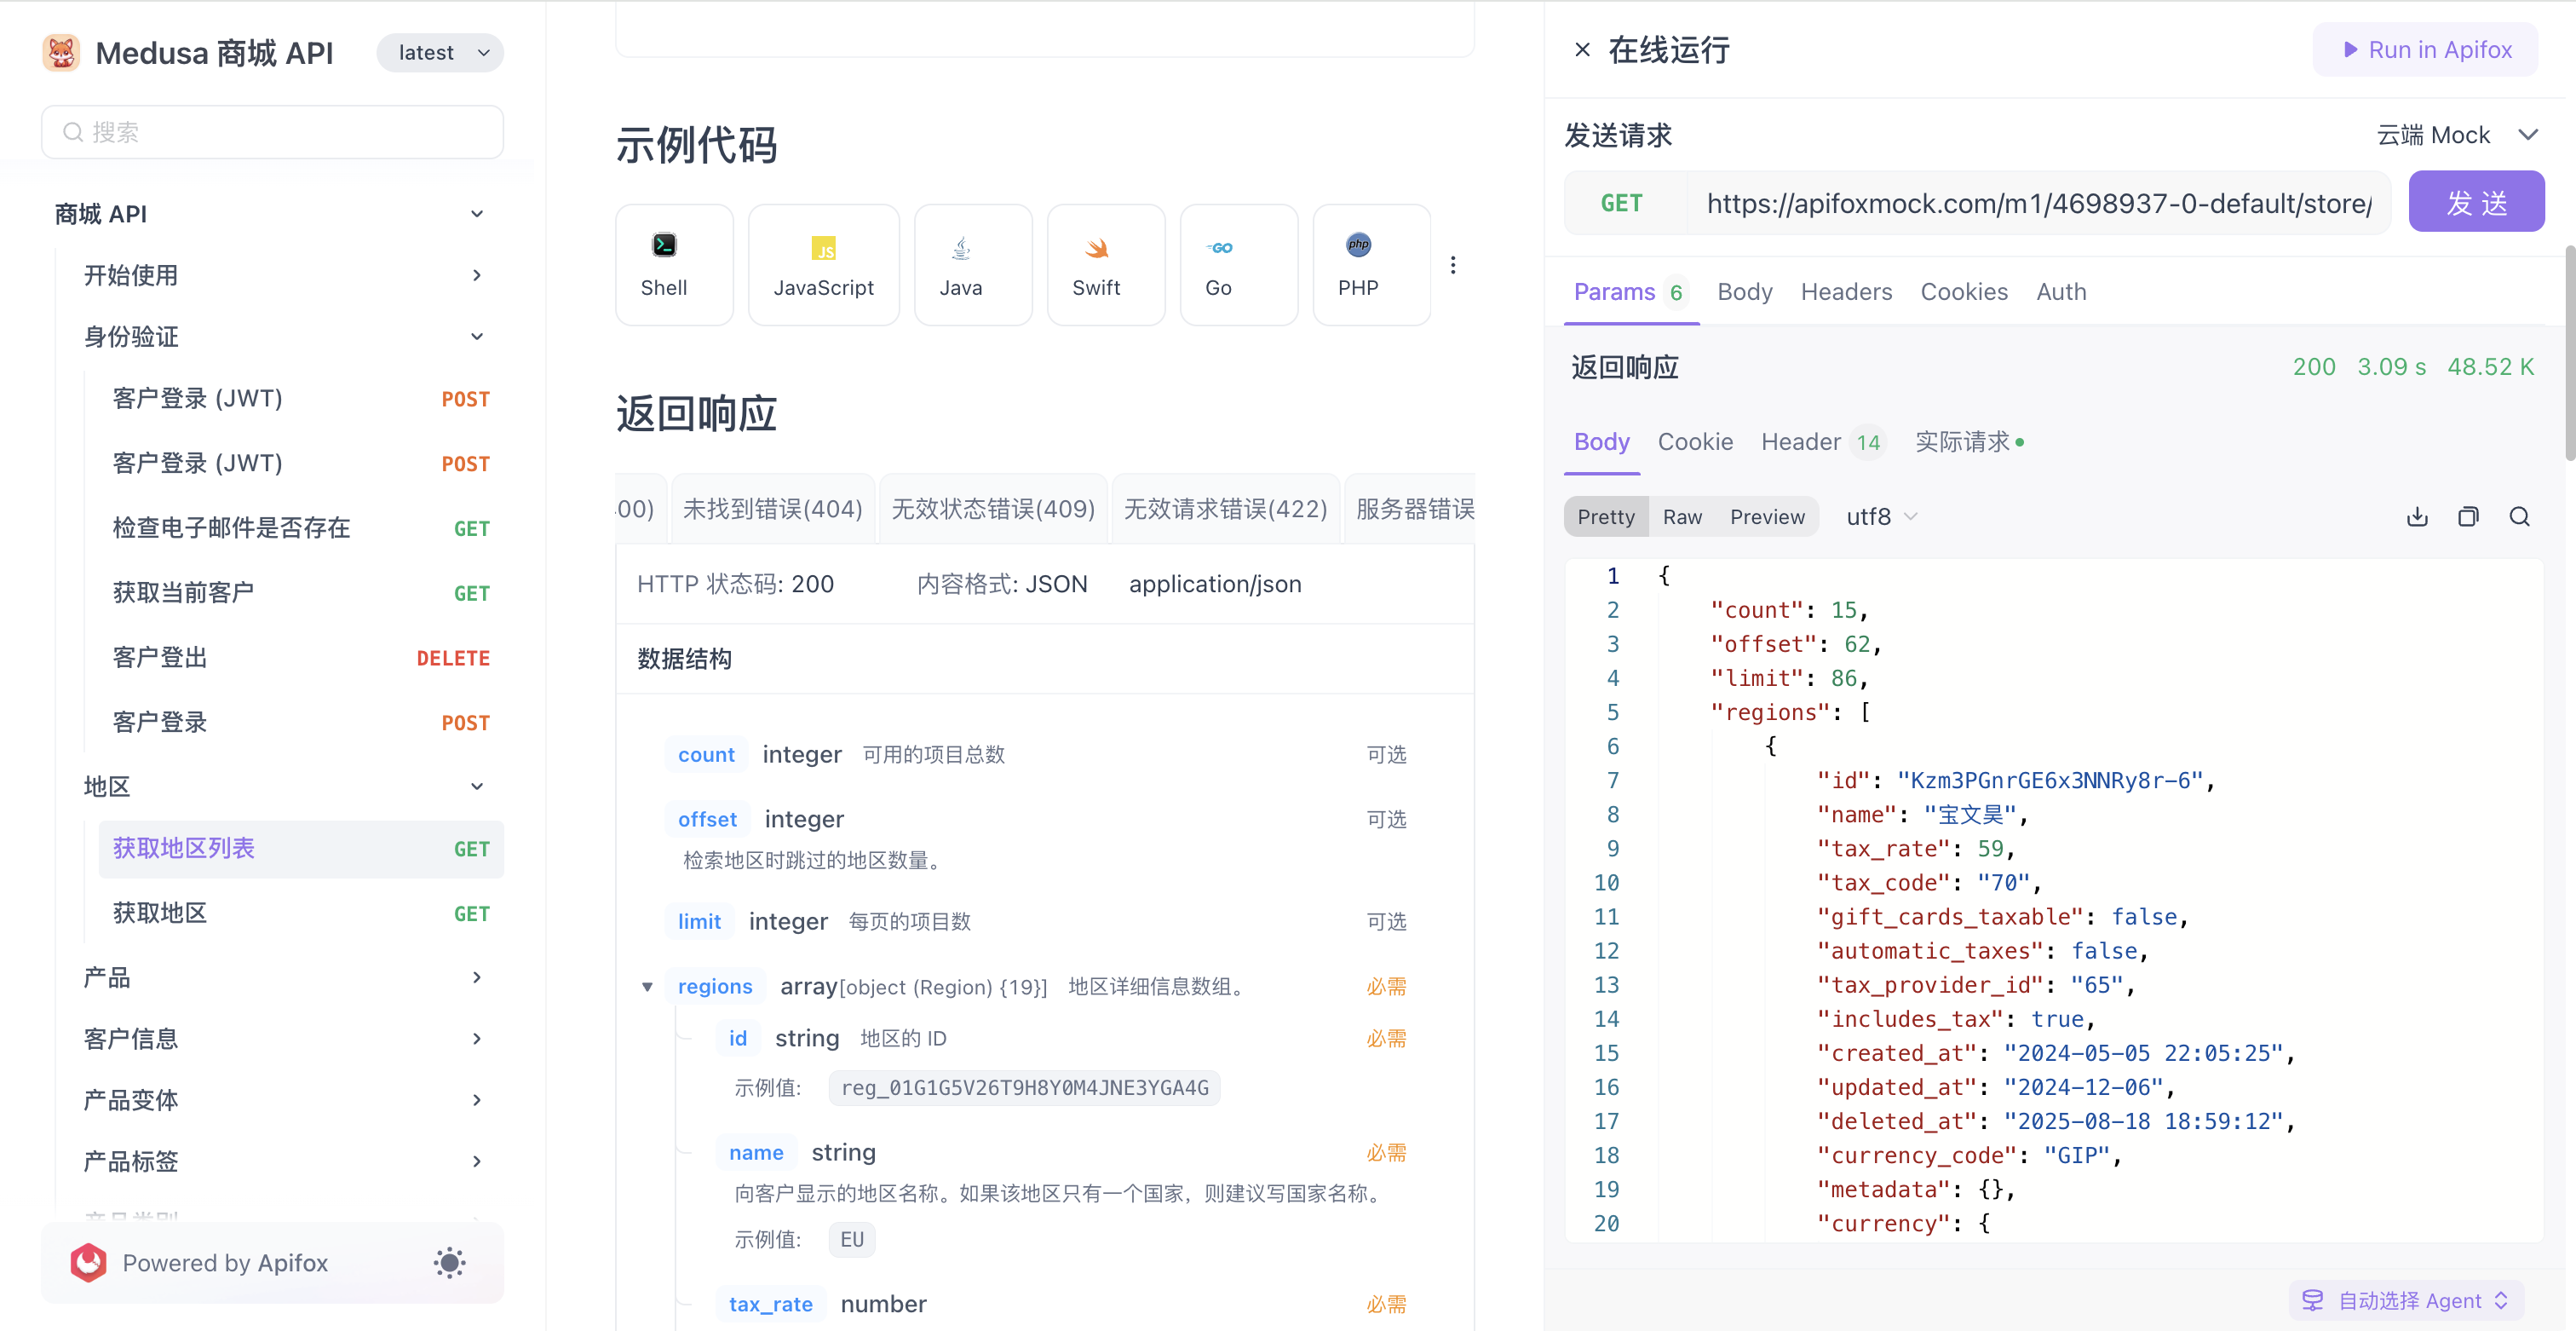Switch response view to Raw

1682,517
